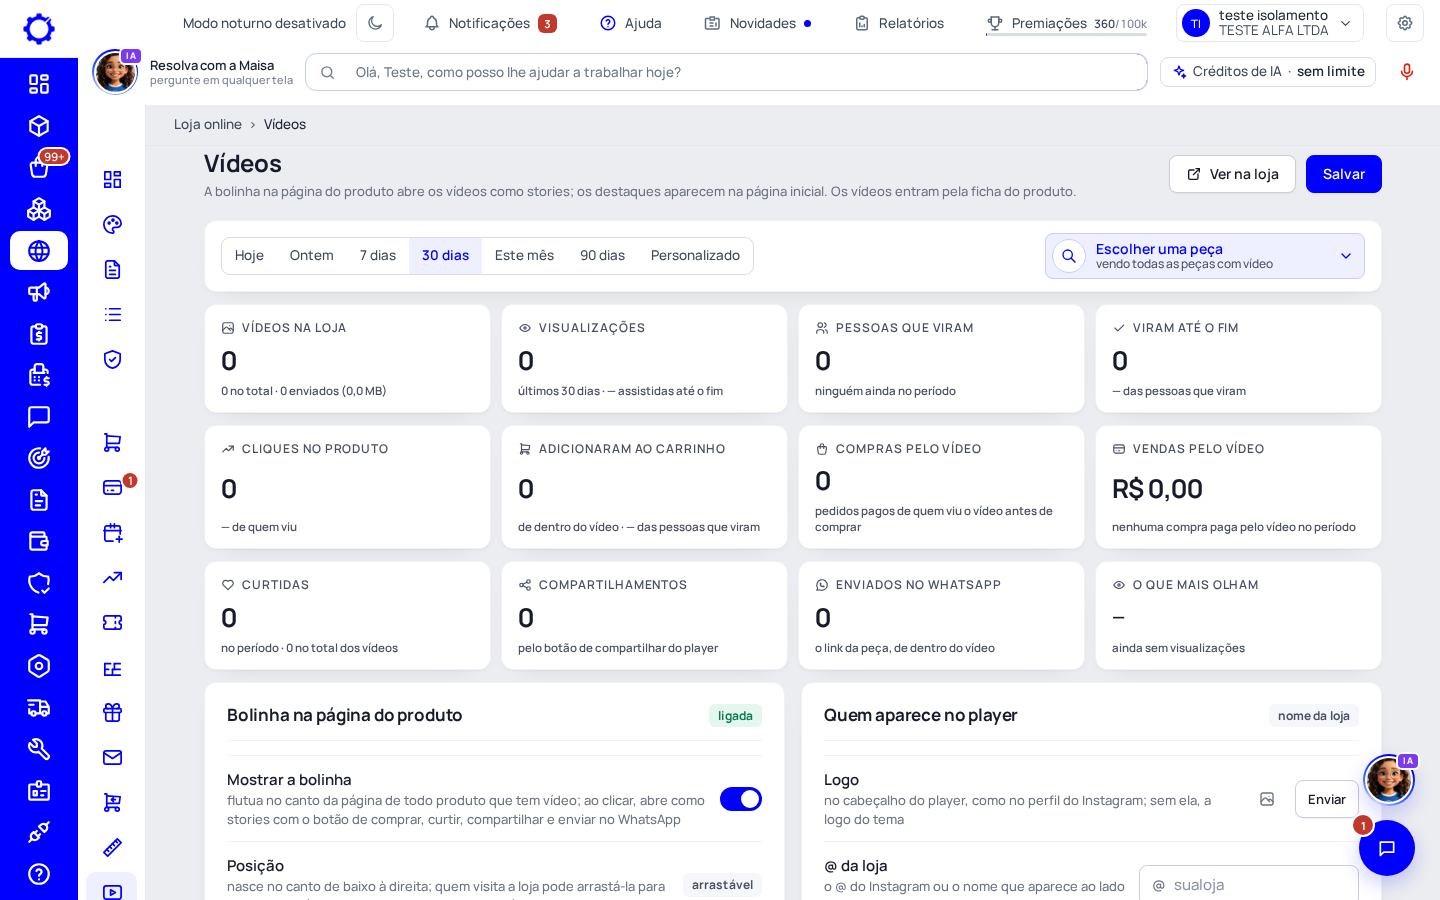Click the plug integrations icon in blue sidebar
The height and width of the screenshot is (900, 1440).
[39, 832]
